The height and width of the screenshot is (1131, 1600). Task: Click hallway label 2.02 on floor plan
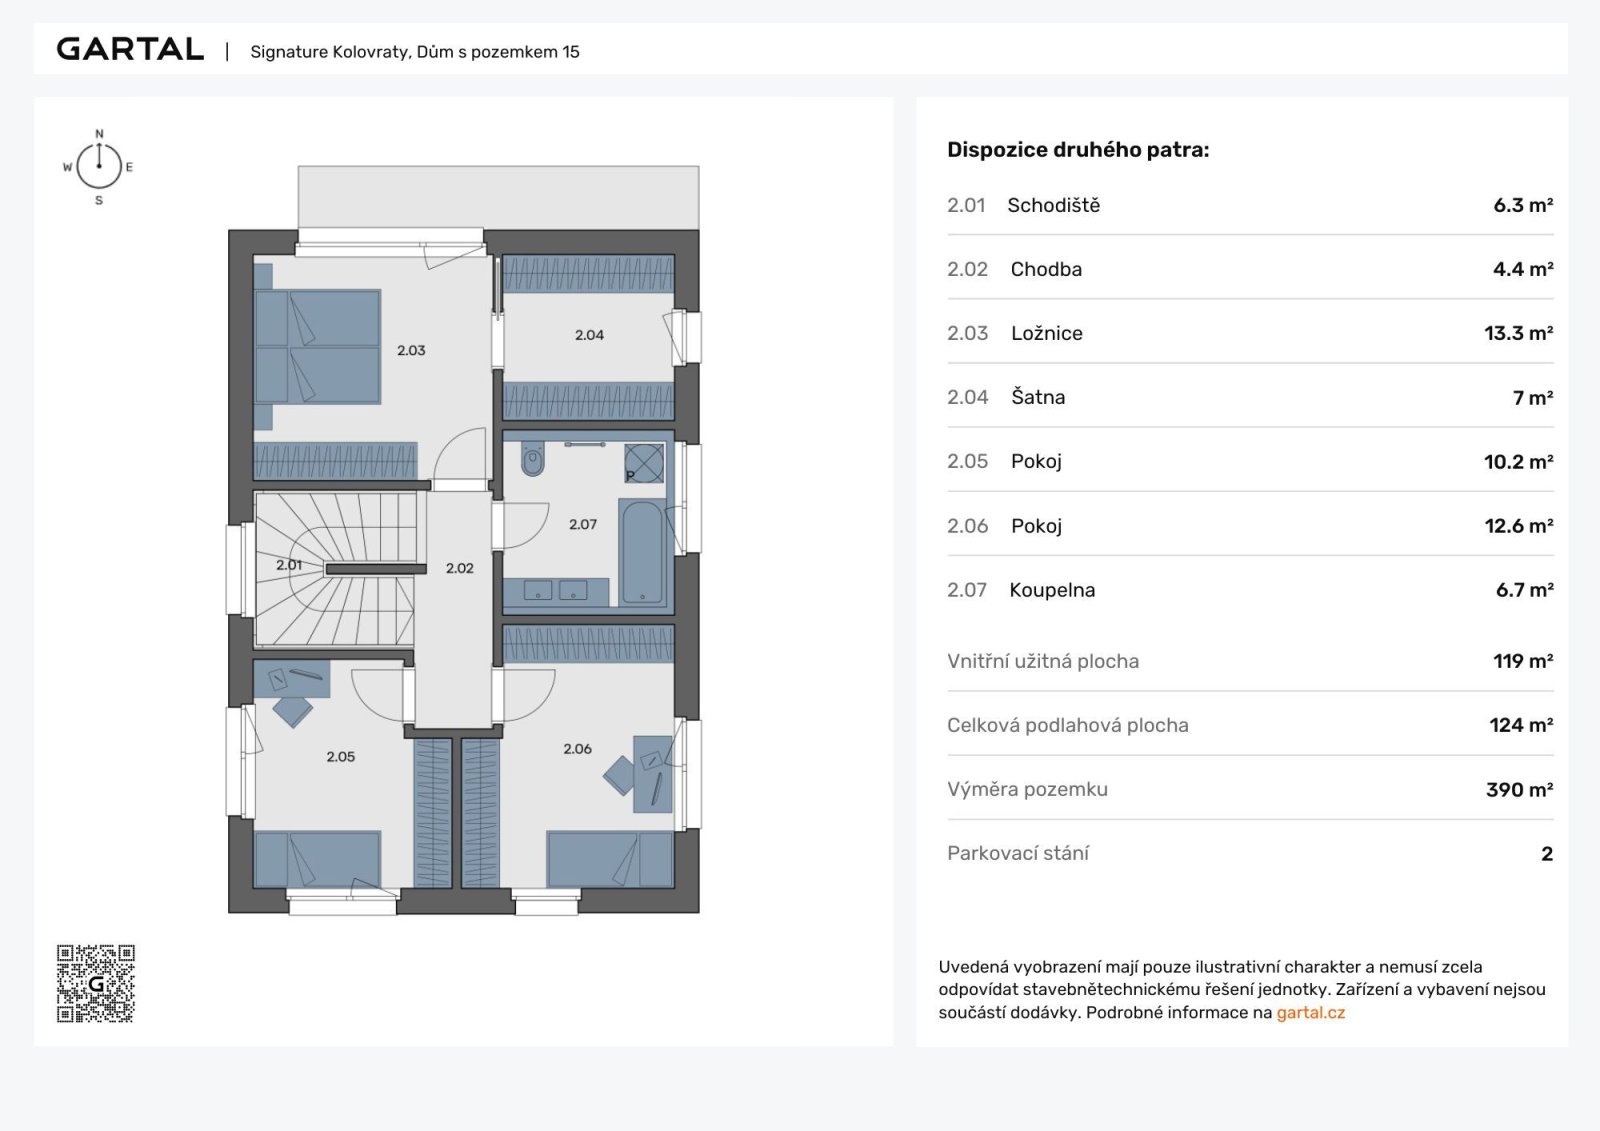pyautogui.click(x=459, y=568)
